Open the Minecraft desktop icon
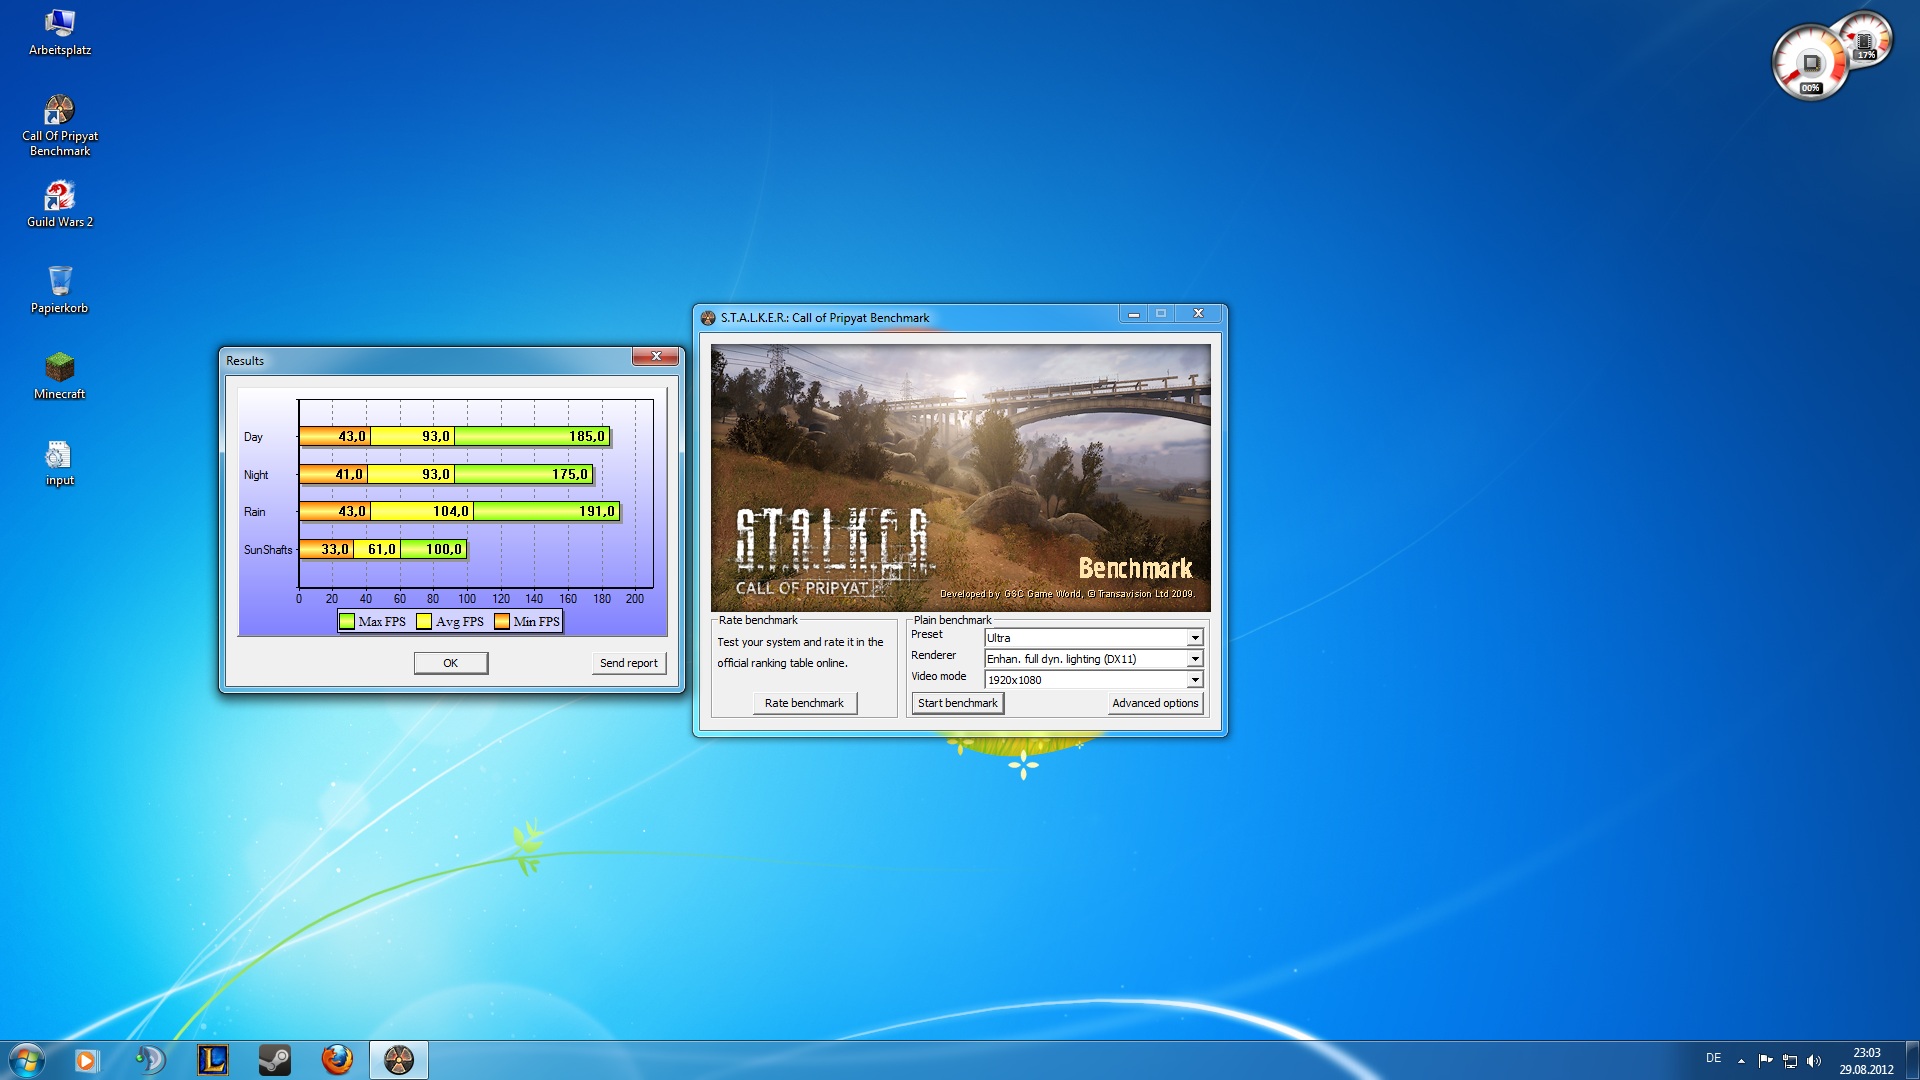The image size is (1920, 1080). pyautogui.click(x=59, y=369)
